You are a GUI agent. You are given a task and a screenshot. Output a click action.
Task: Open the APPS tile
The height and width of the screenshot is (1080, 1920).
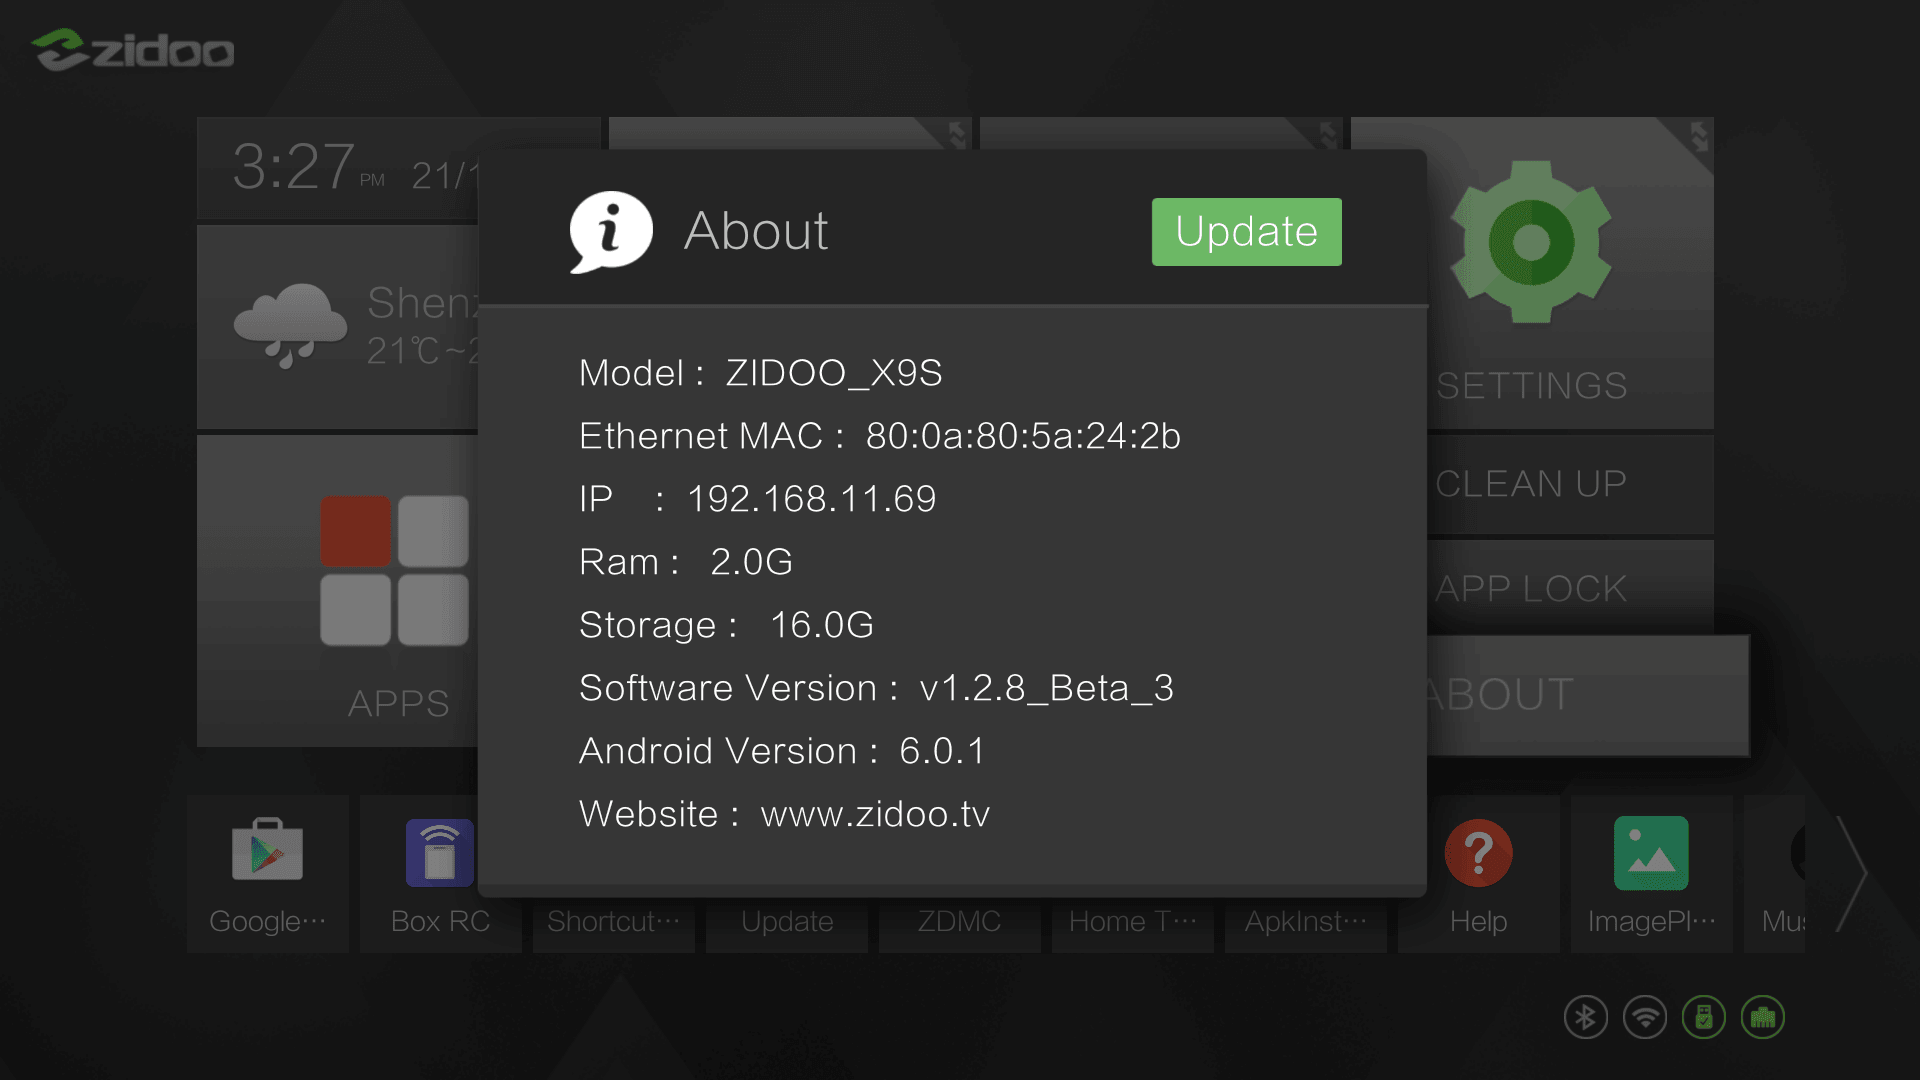[x=338, y=590]
